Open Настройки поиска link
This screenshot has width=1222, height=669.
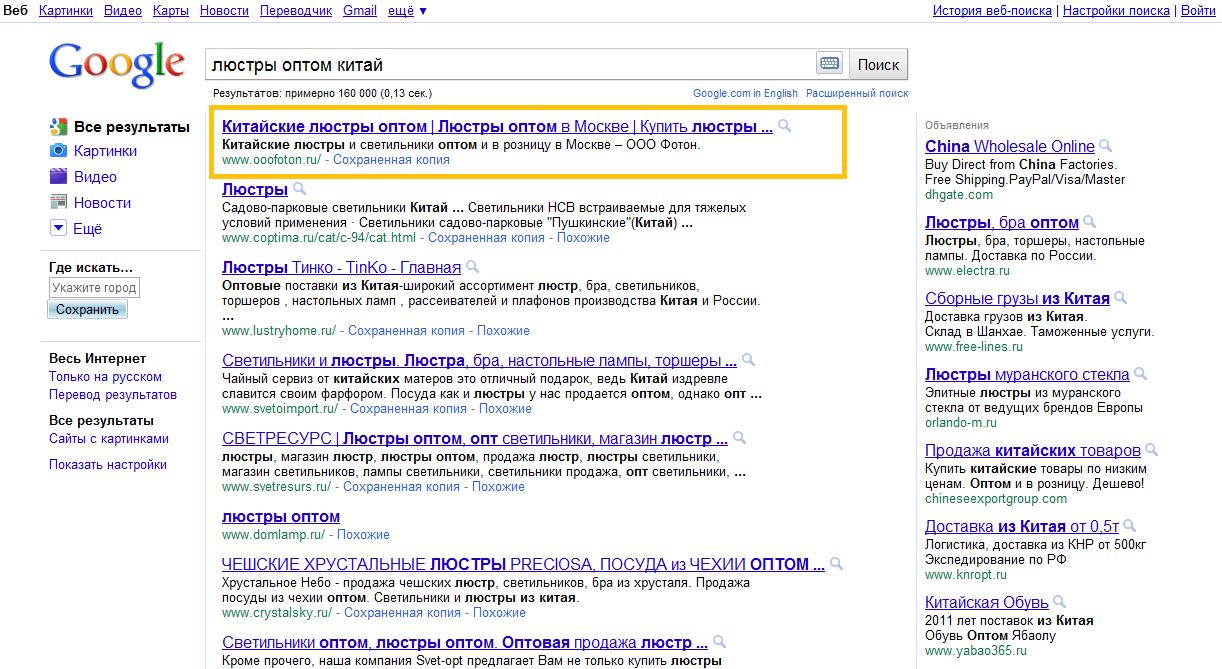1116,11
